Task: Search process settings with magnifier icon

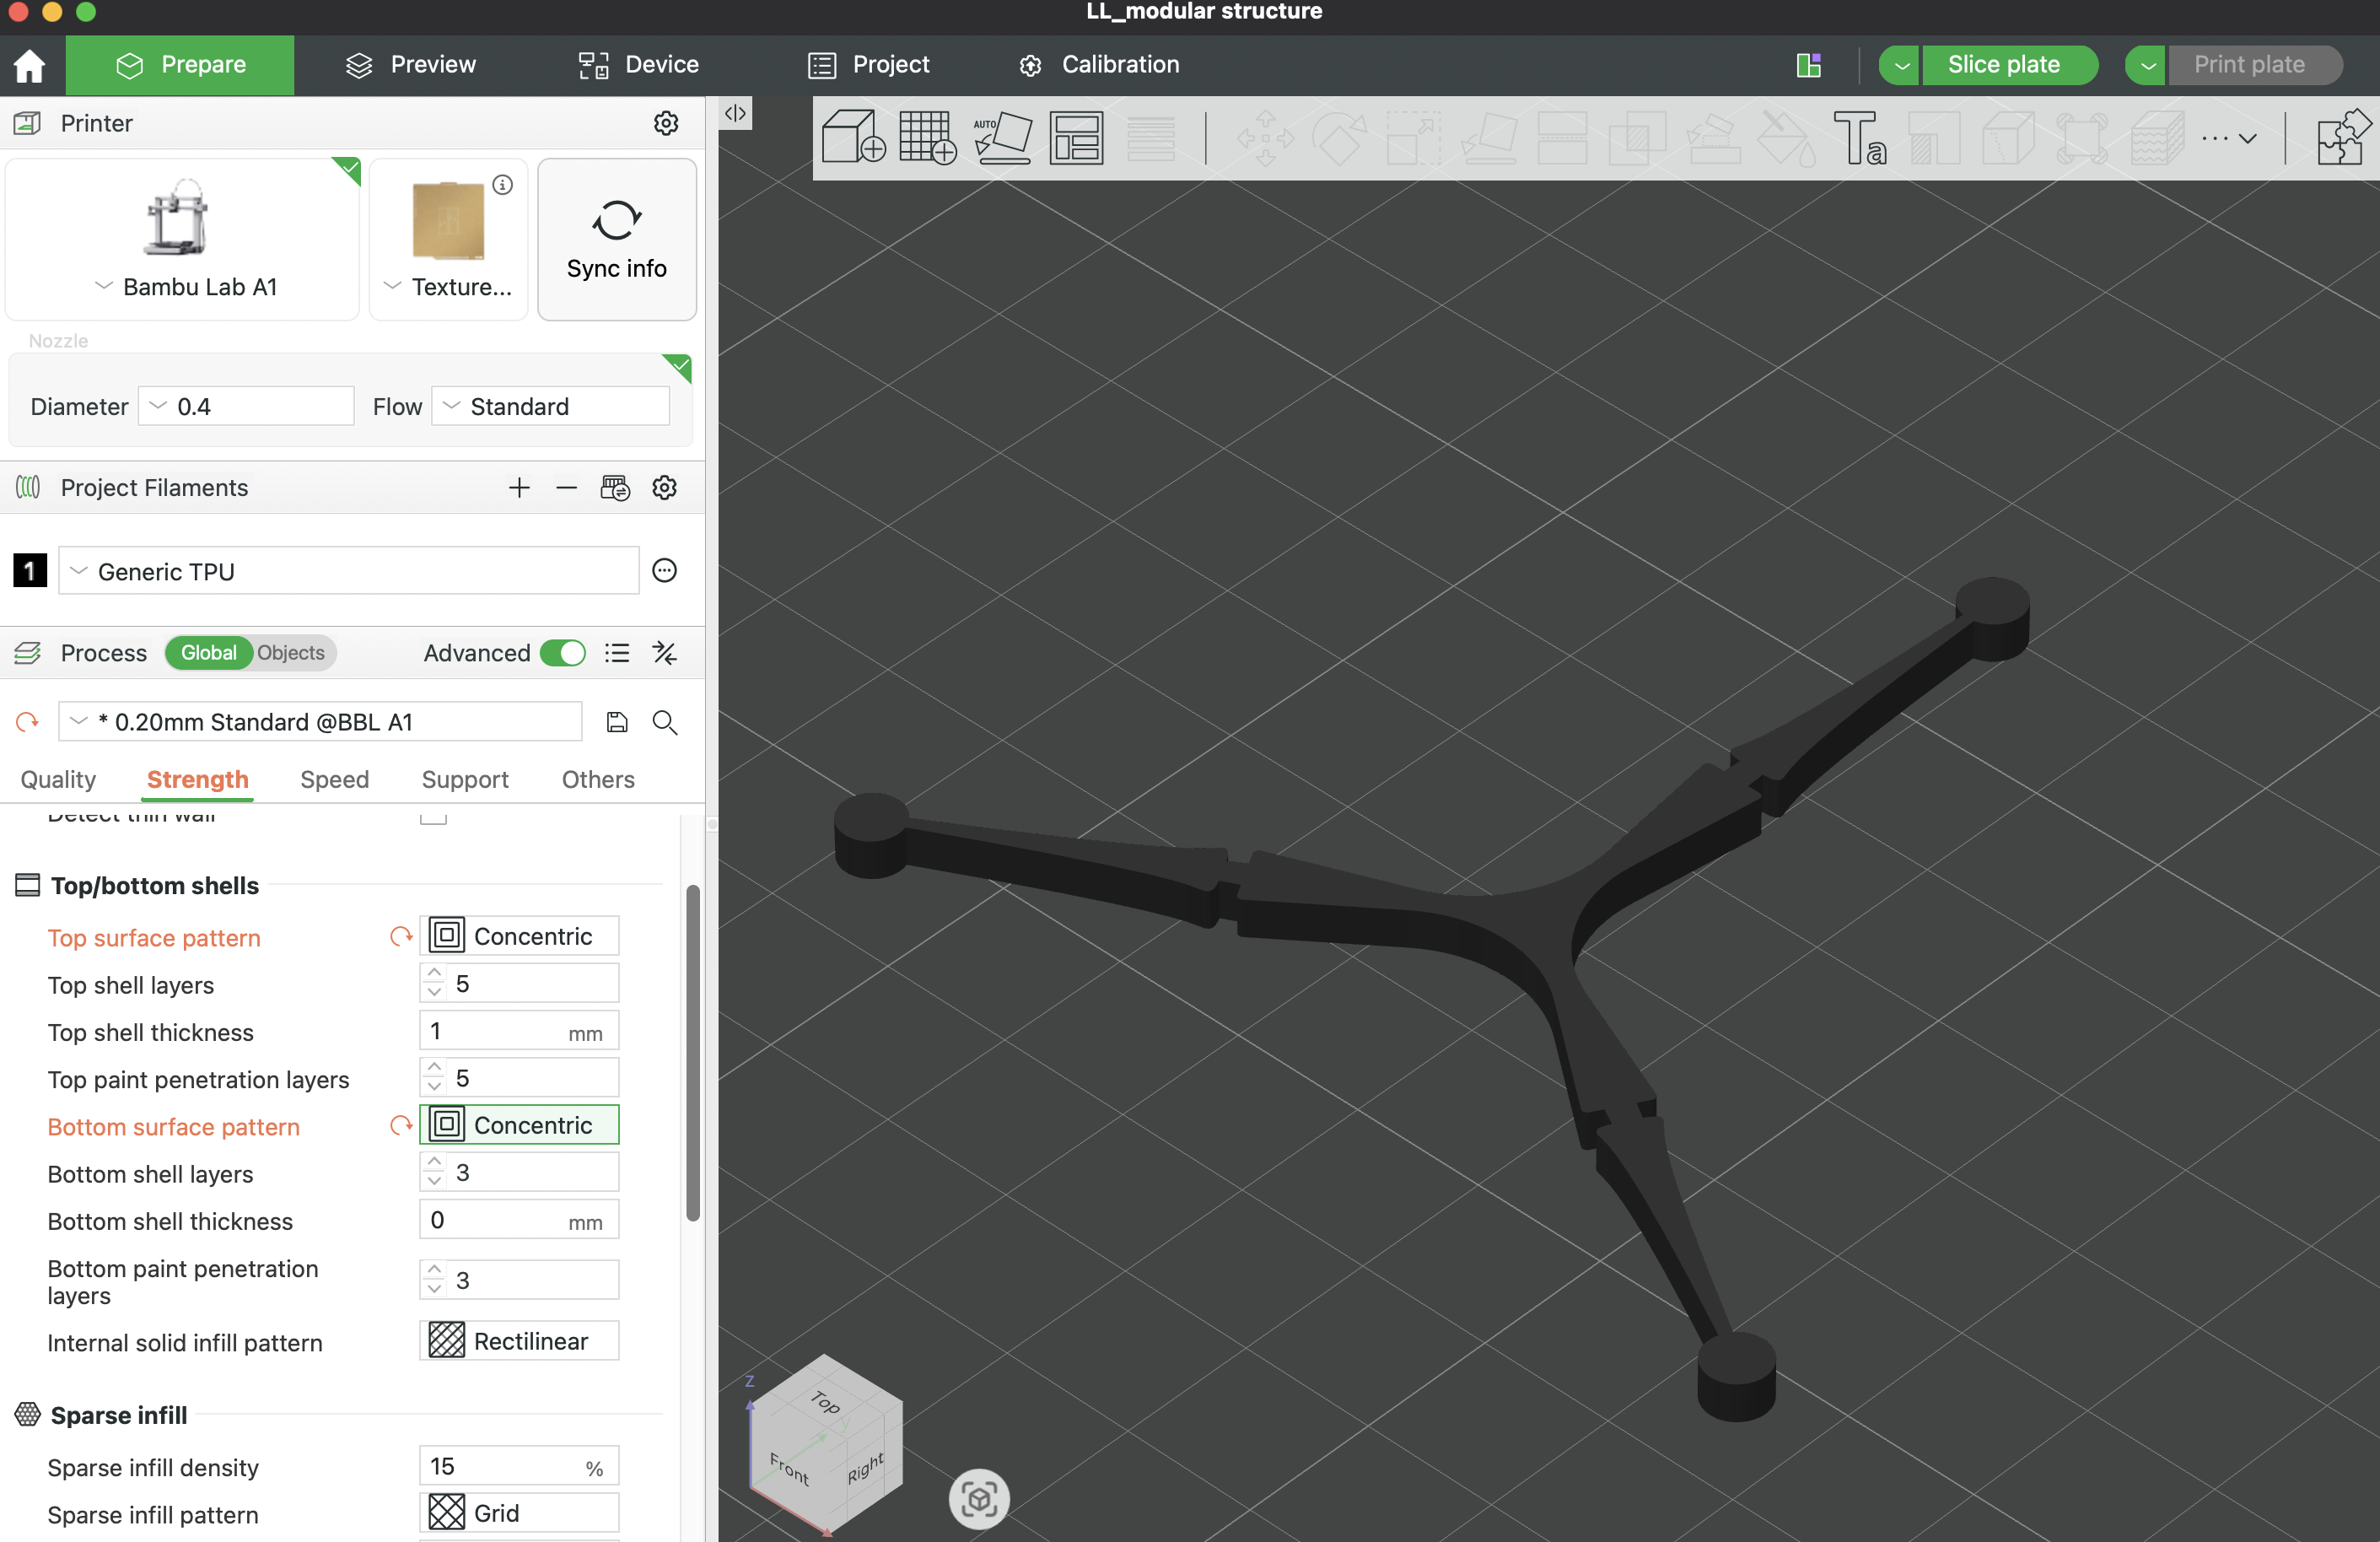Action: [x=665, y=722]
